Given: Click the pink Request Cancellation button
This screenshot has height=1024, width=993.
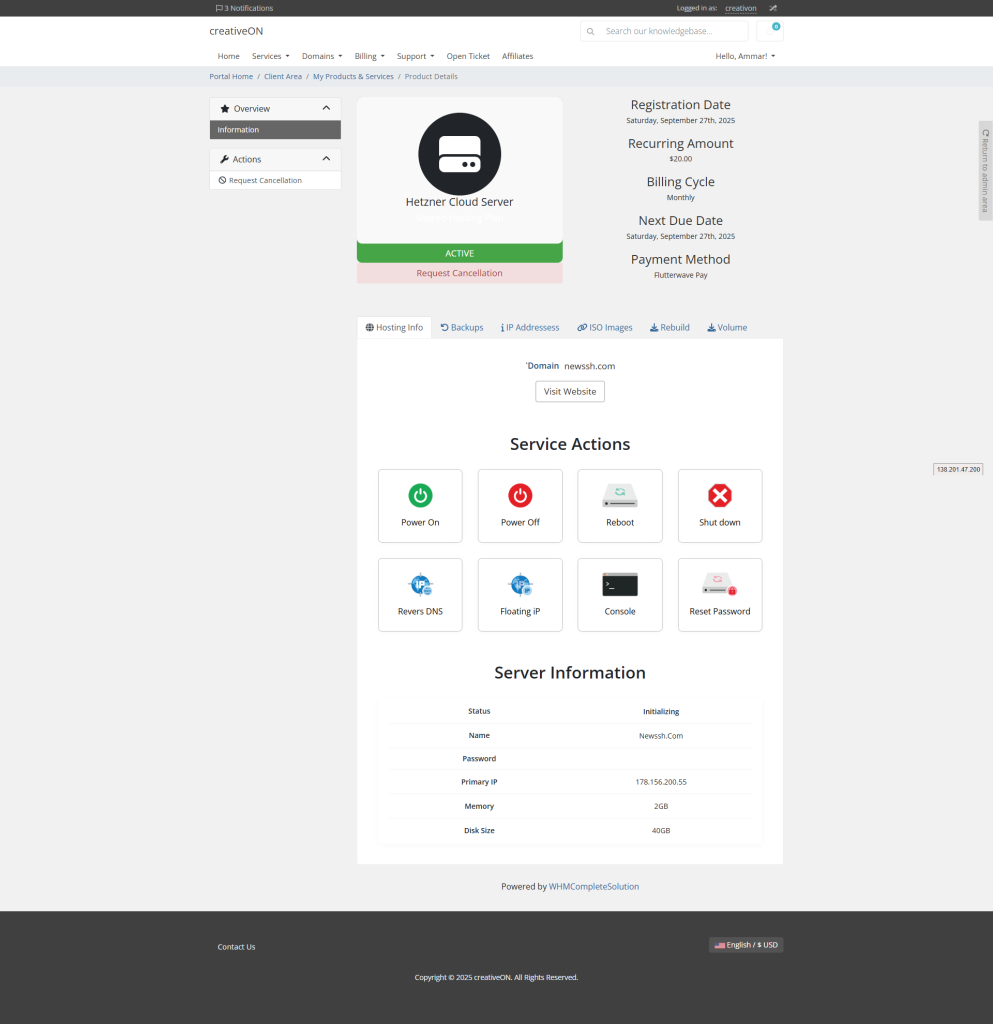Looking at the screenshot, I should (459, 273).
